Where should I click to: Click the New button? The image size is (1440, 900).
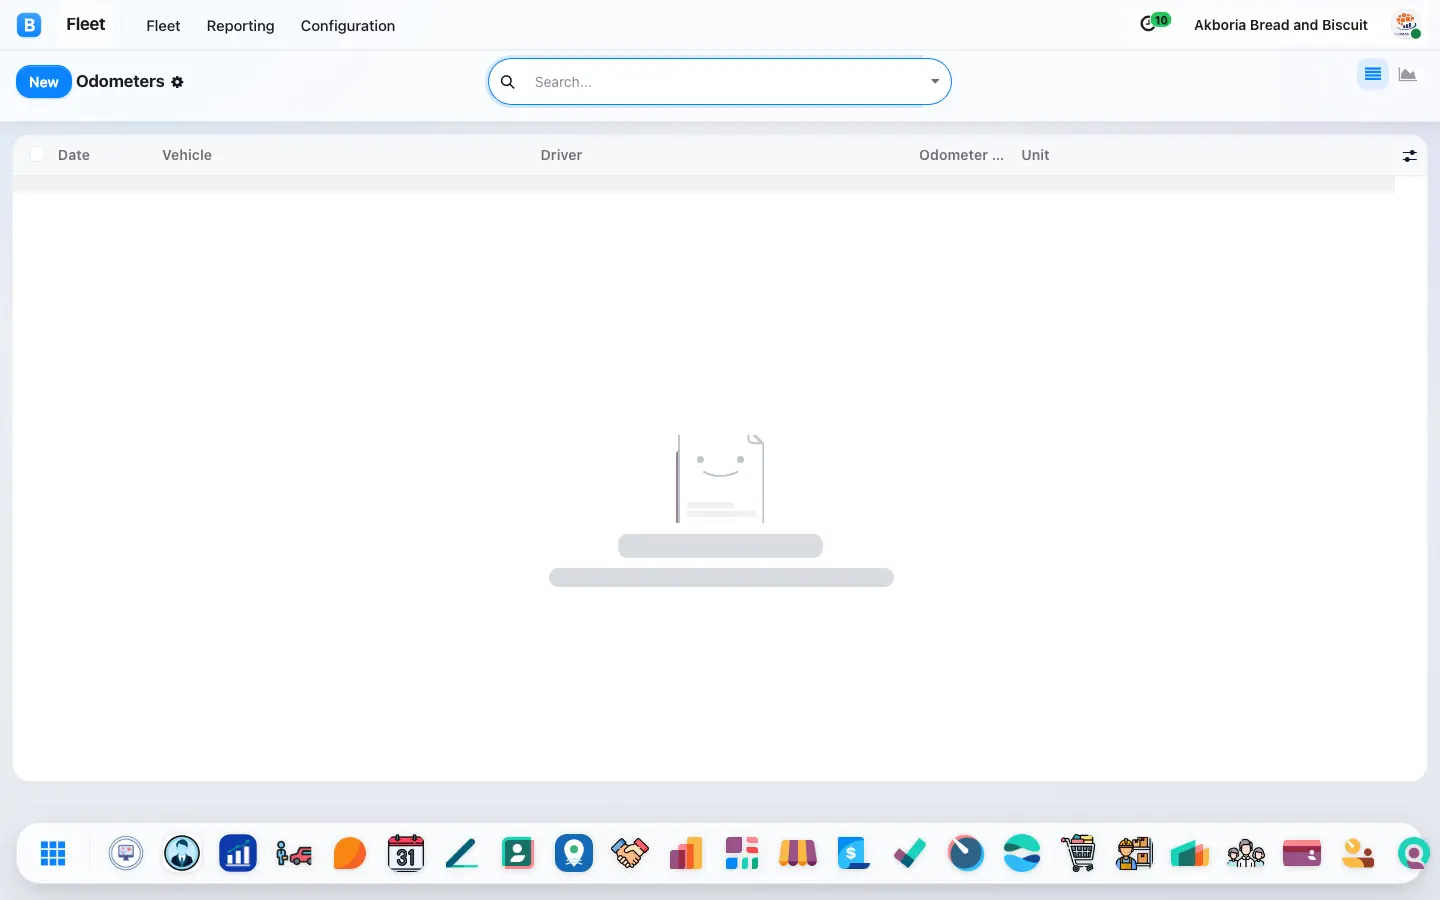click(x=44, y=82)
